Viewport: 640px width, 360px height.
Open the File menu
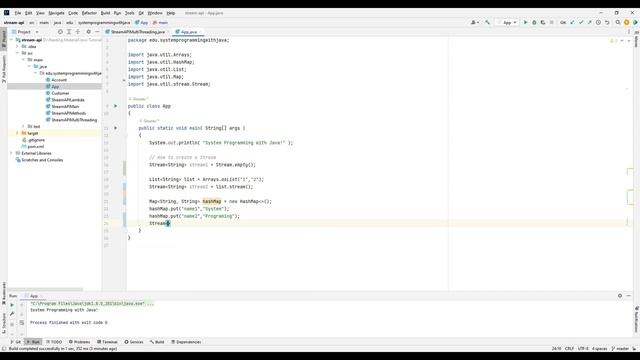[18, 13]
